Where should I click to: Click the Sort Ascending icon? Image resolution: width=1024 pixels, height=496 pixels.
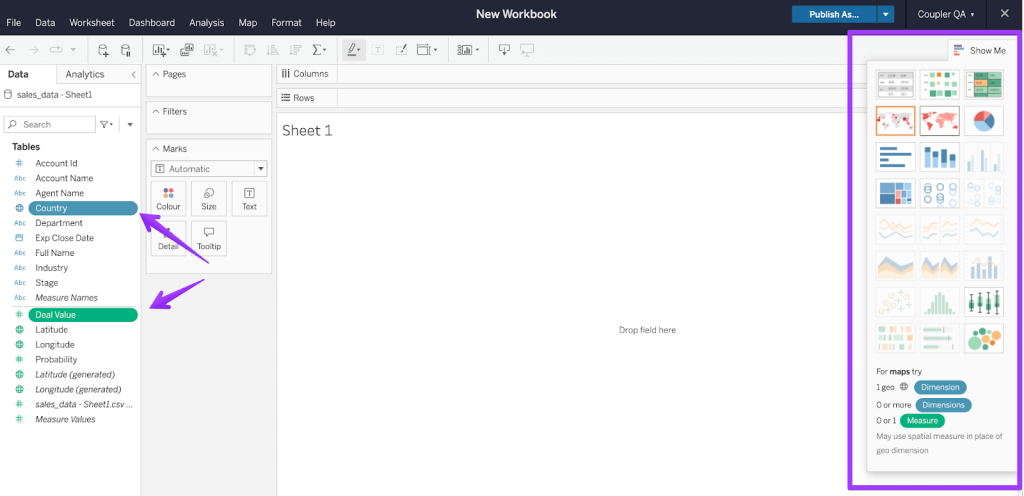(x=272, y=50)
